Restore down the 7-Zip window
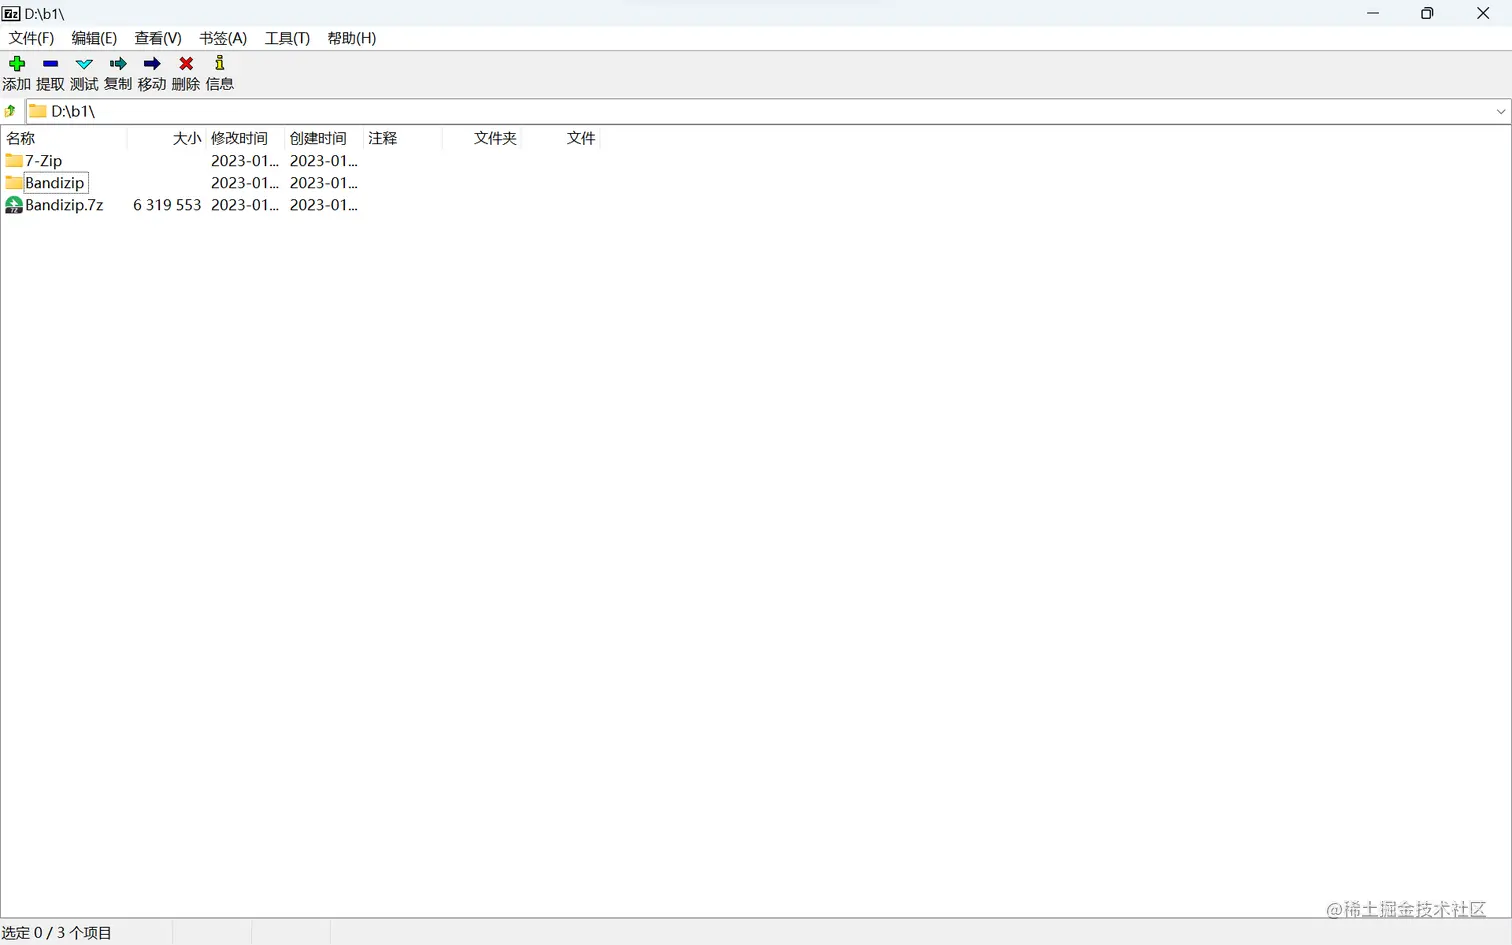The image size is (1512, 945). (x=1427, y=13)
